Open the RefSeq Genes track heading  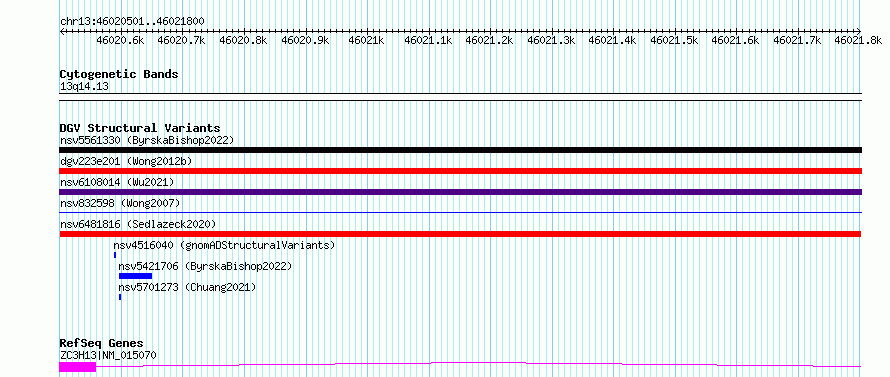[x=101, y=344]
